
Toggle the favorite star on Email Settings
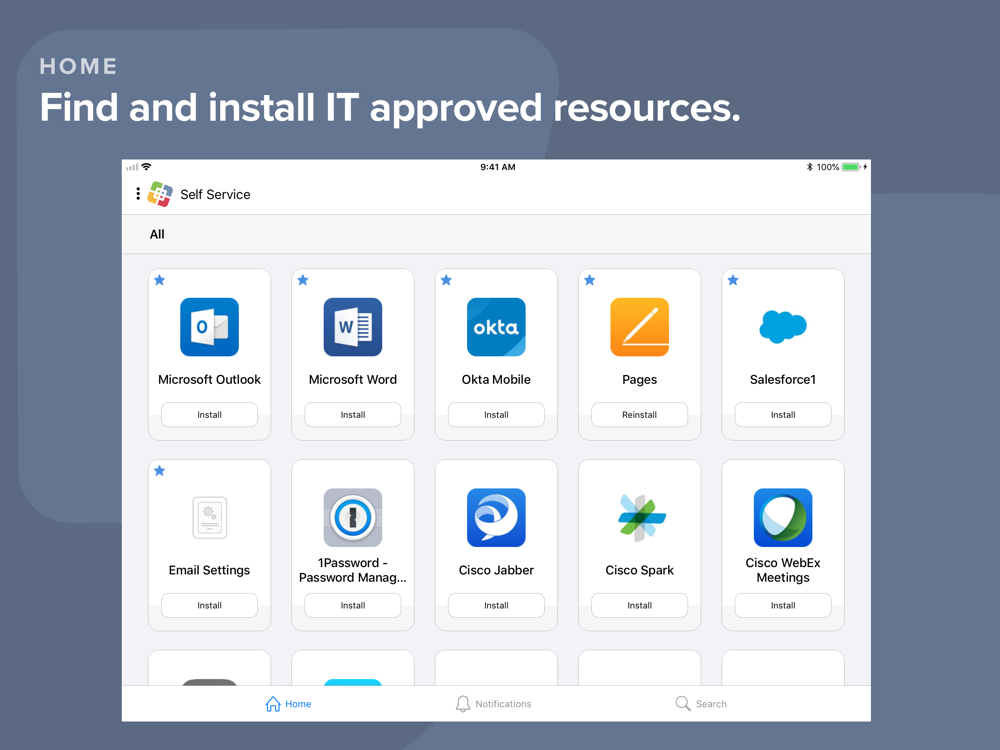(x=159, y=471)
